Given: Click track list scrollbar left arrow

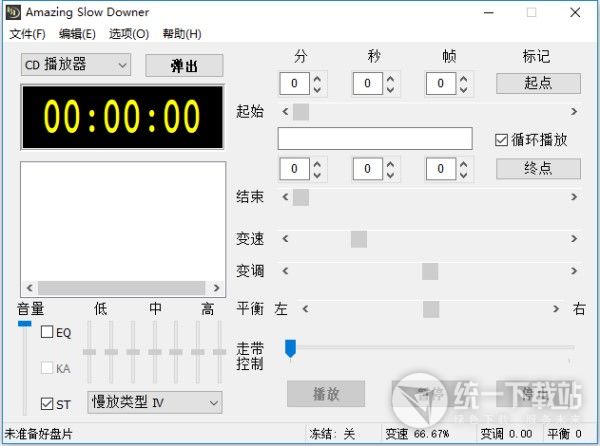Looking at the screenshot, I should [30, 288].
